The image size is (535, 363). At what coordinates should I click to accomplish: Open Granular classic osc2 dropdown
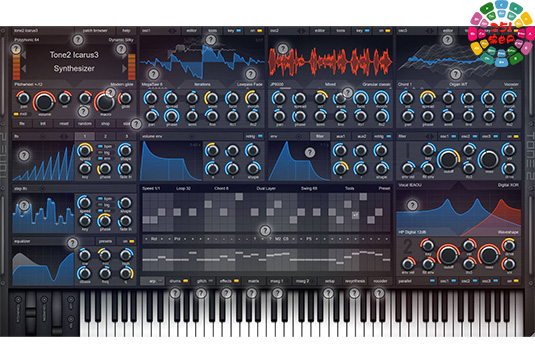pyautogui.click(x=376, y=84)
